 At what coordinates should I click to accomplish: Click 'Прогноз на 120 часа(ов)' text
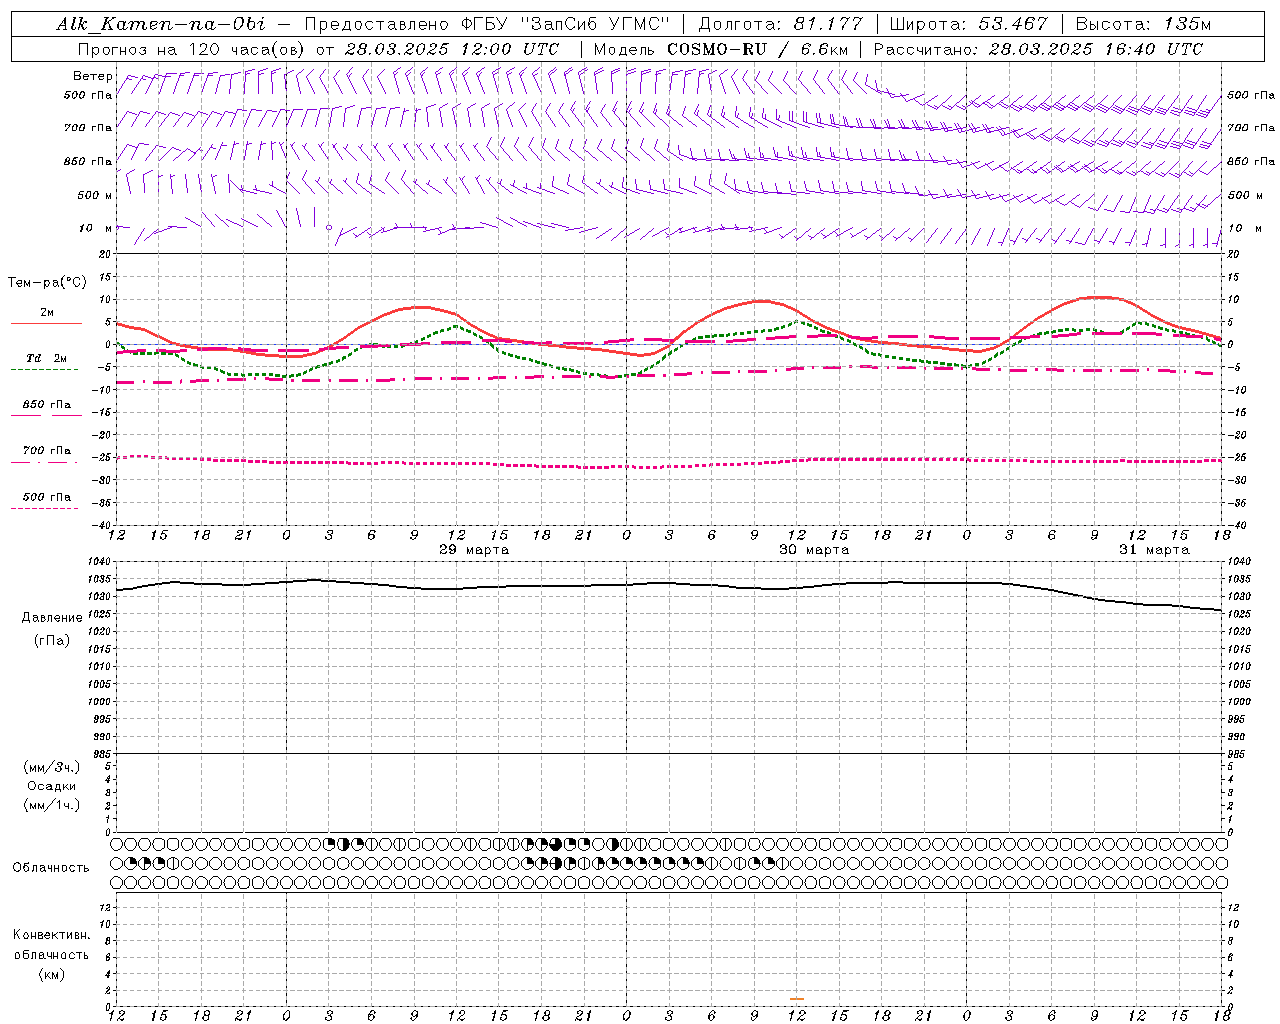click(192, 49)
